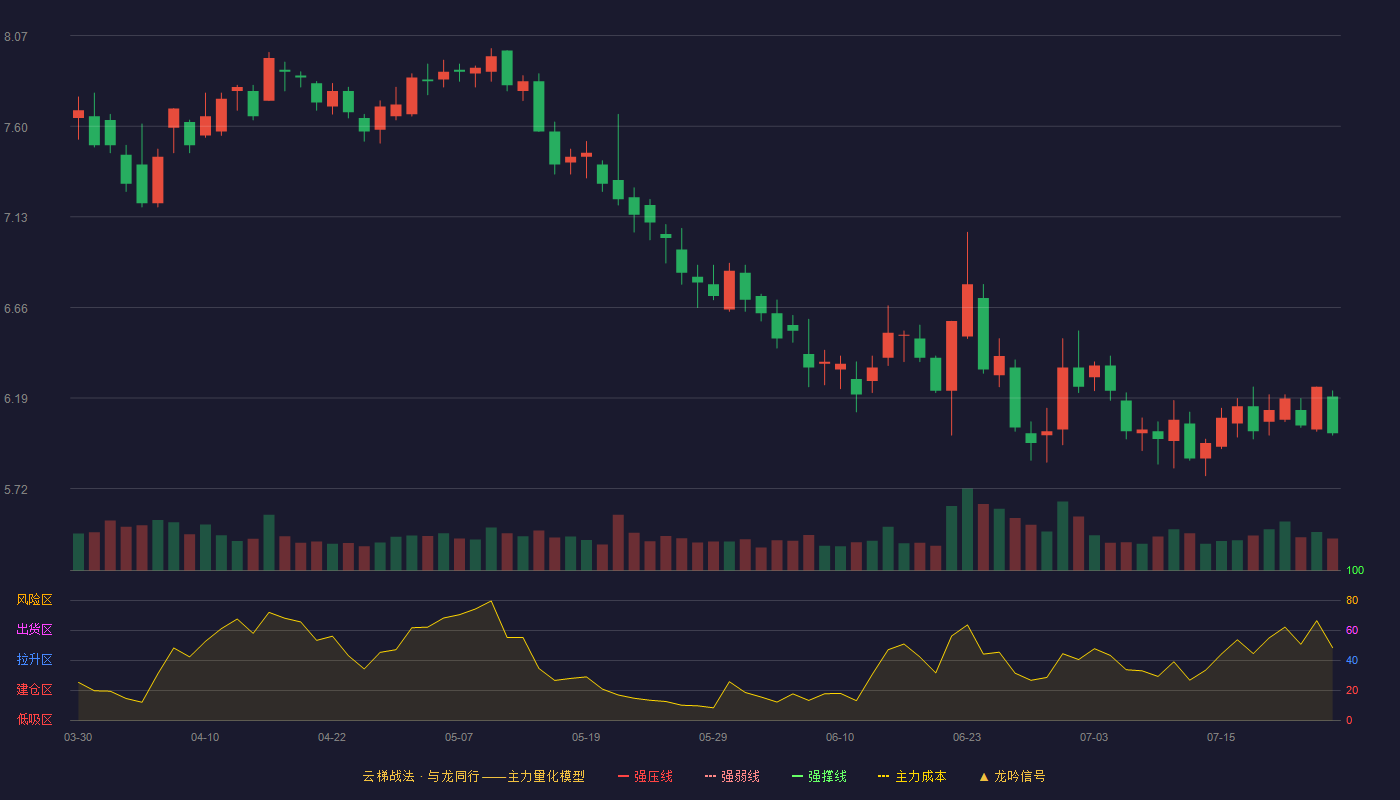
Task: Click the title 云梯战法 · 与龙同行——主力量化模型
Action: coord(473,776)
